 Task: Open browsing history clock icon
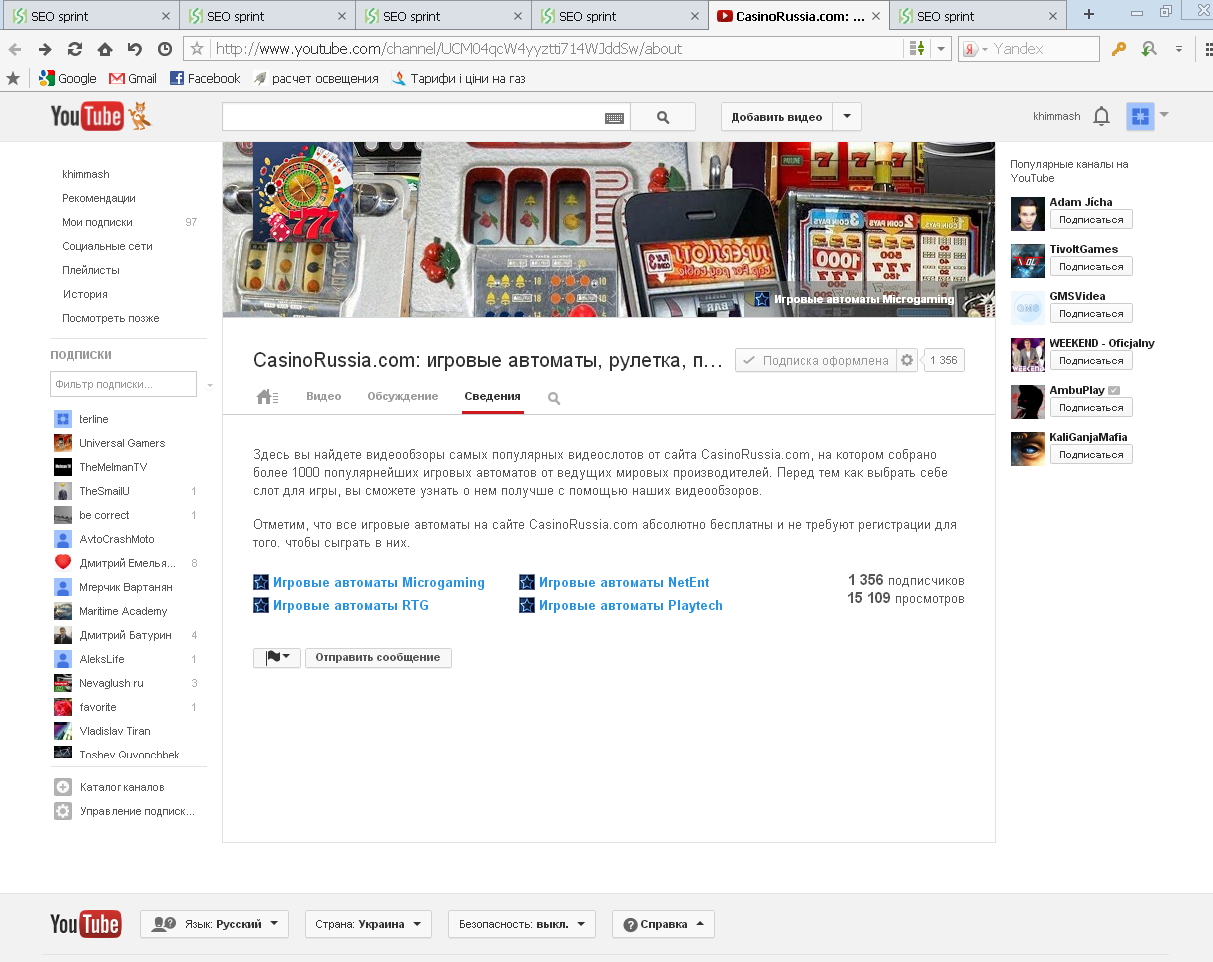165,49
